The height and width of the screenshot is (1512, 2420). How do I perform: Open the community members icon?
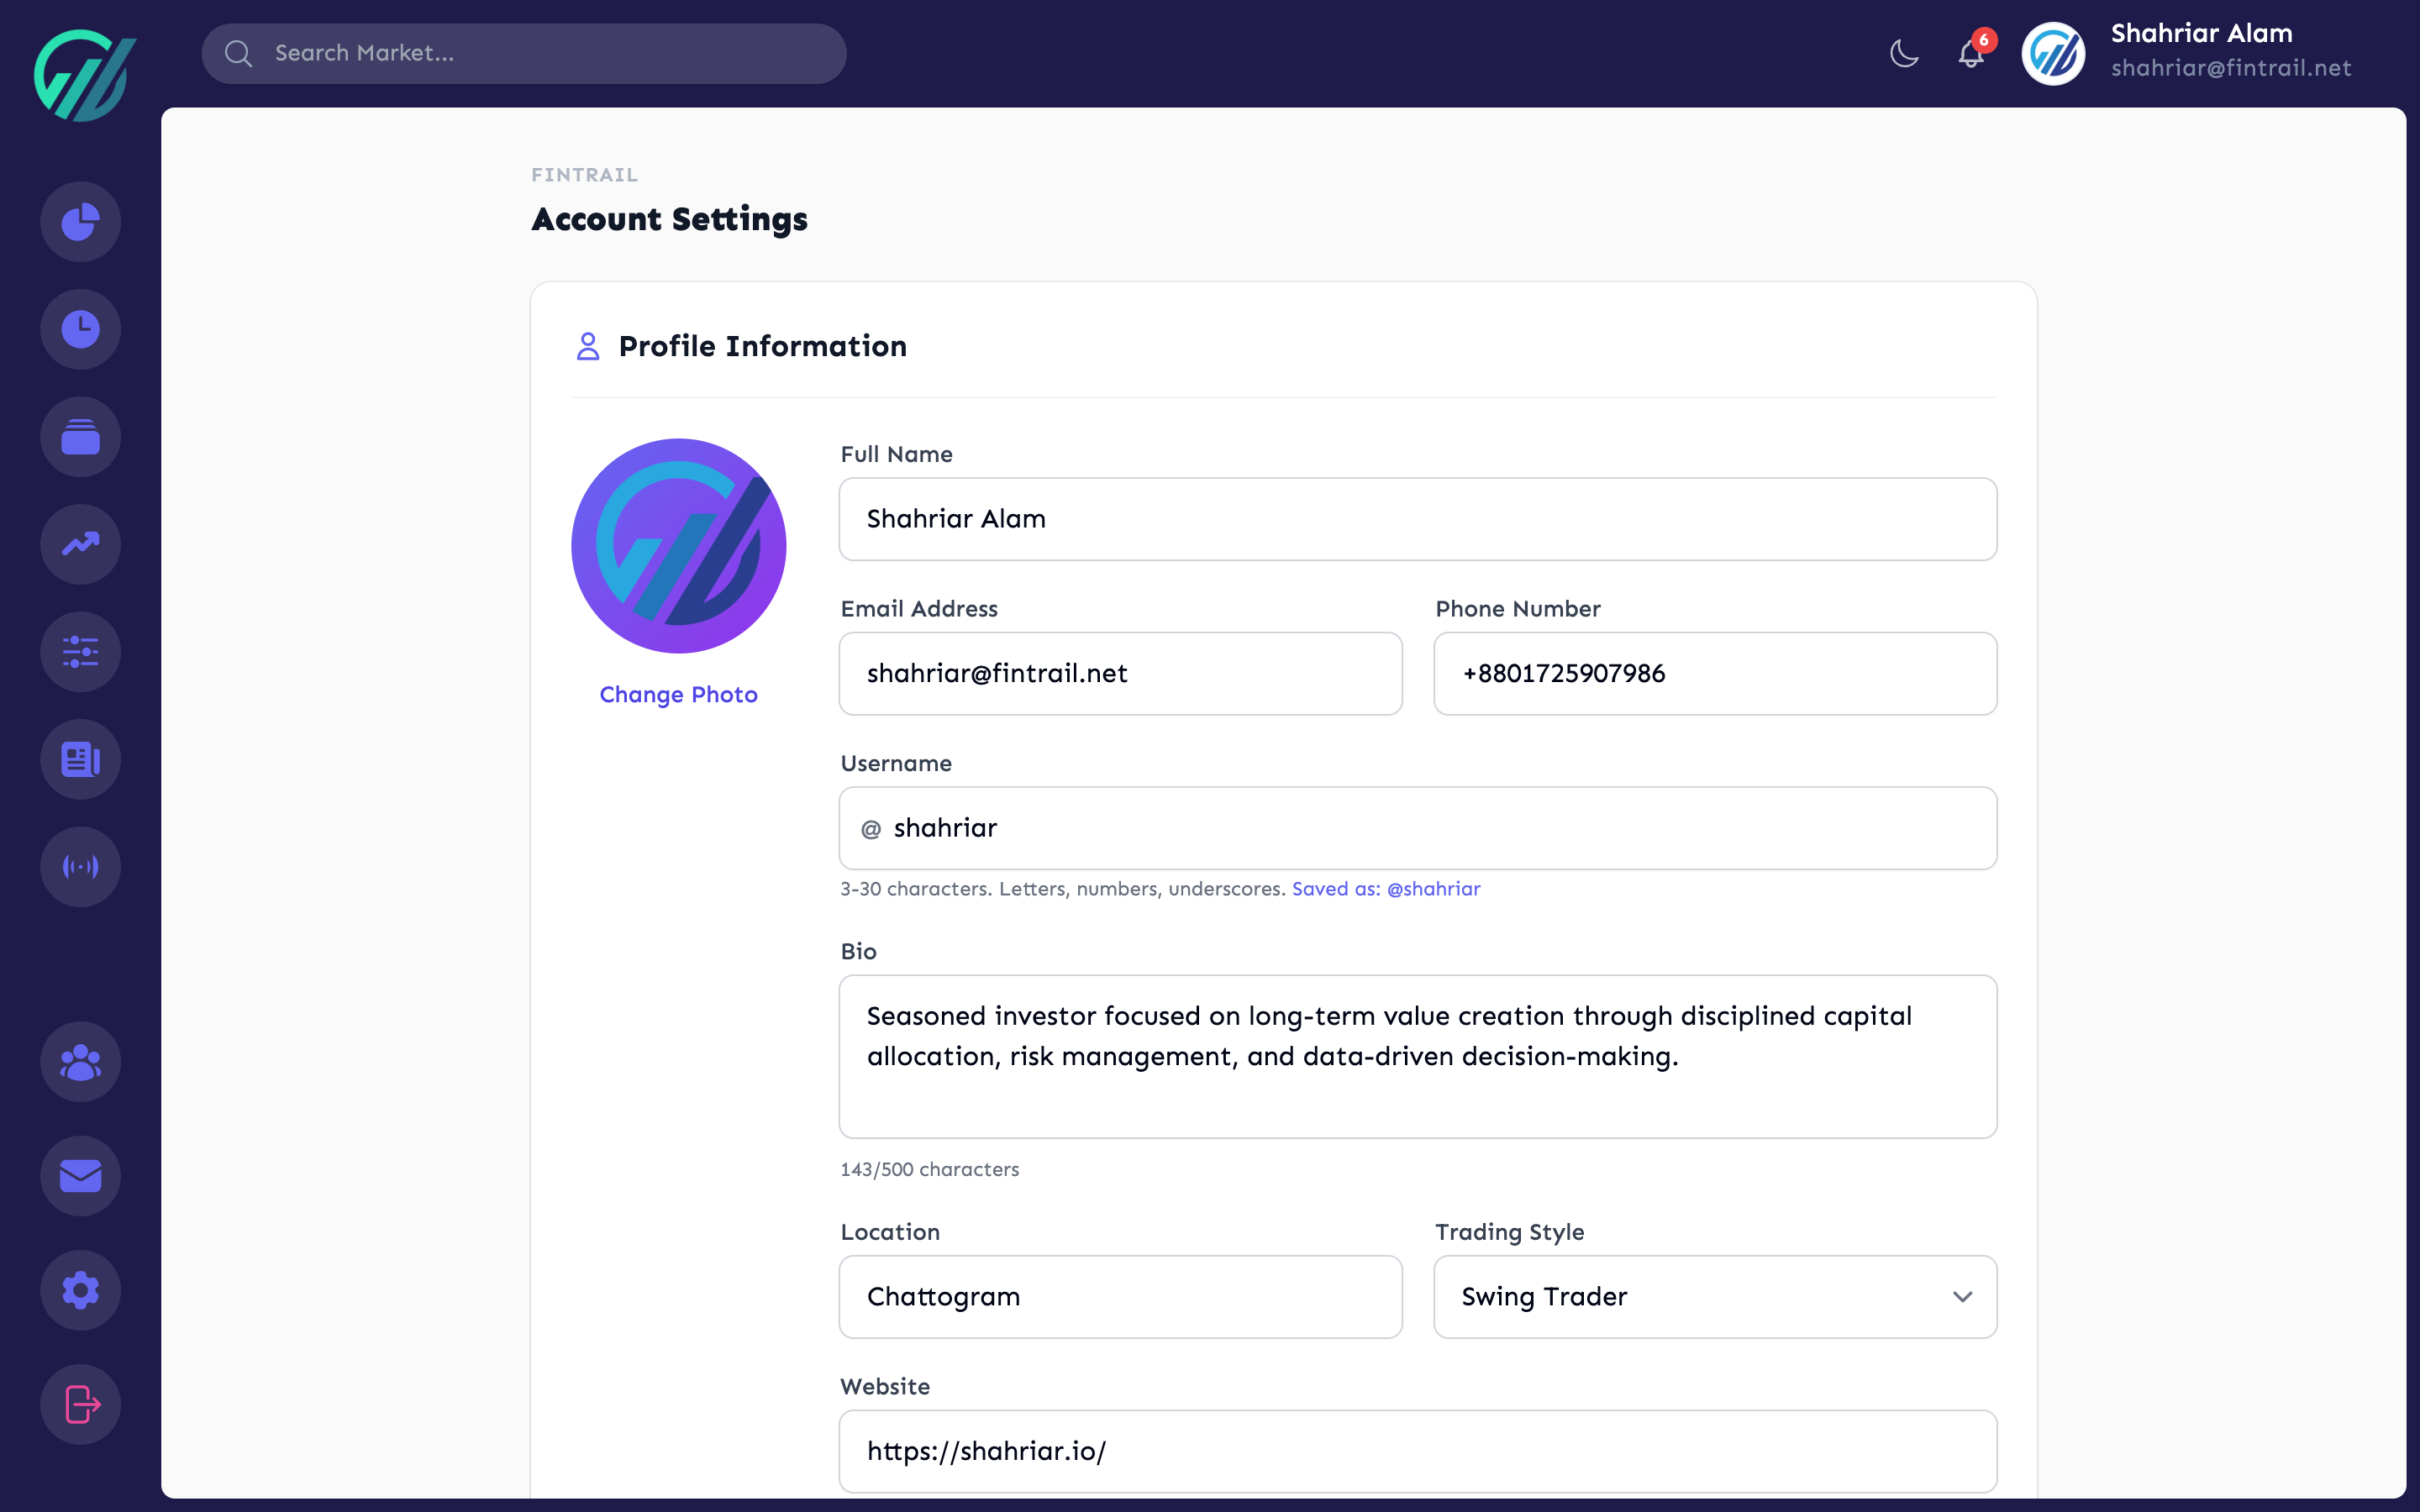pos(80,1061)
